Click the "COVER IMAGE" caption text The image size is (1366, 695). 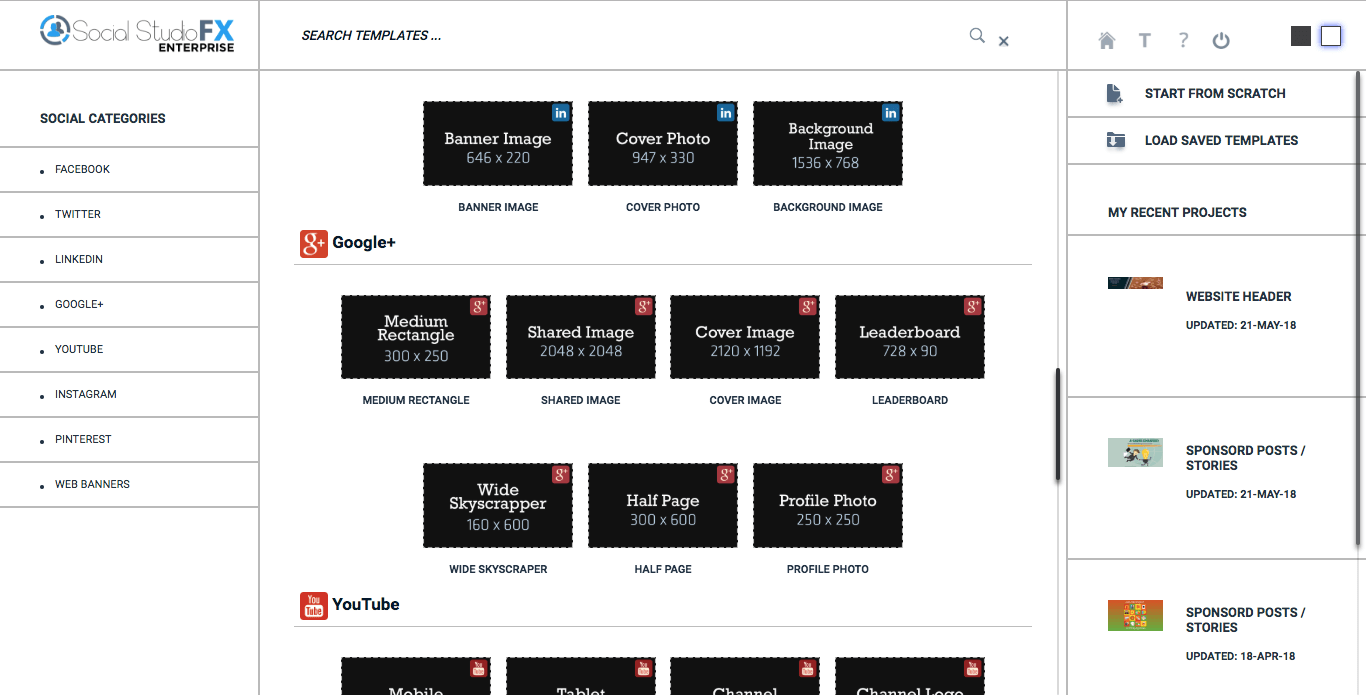(745, 401)
